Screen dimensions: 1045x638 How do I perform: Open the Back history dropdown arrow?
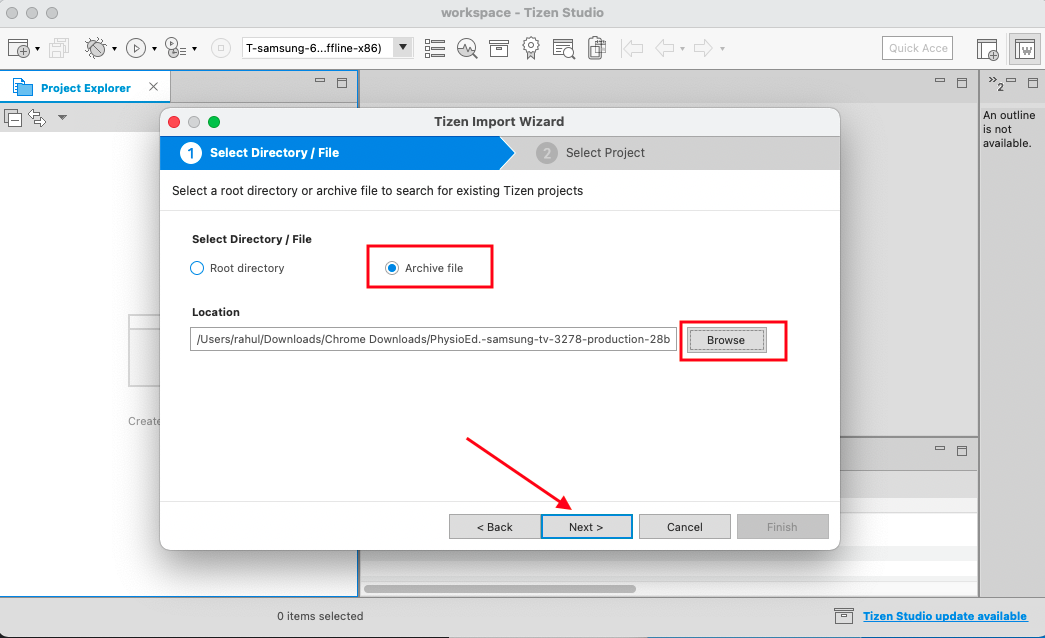[x=682, y=49]
